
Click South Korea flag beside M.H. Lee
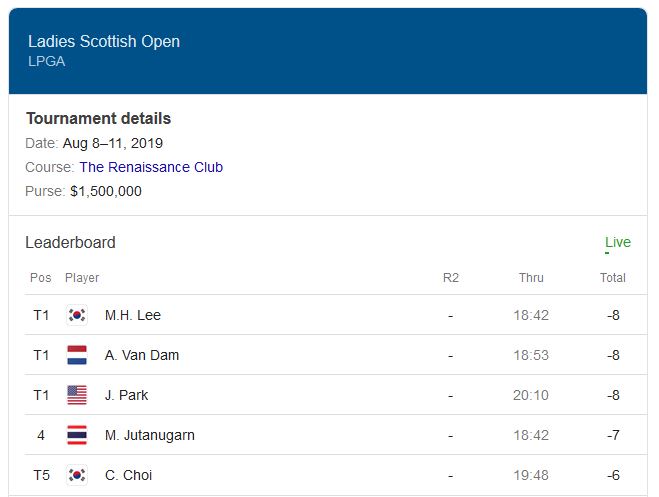pos(77,315)
